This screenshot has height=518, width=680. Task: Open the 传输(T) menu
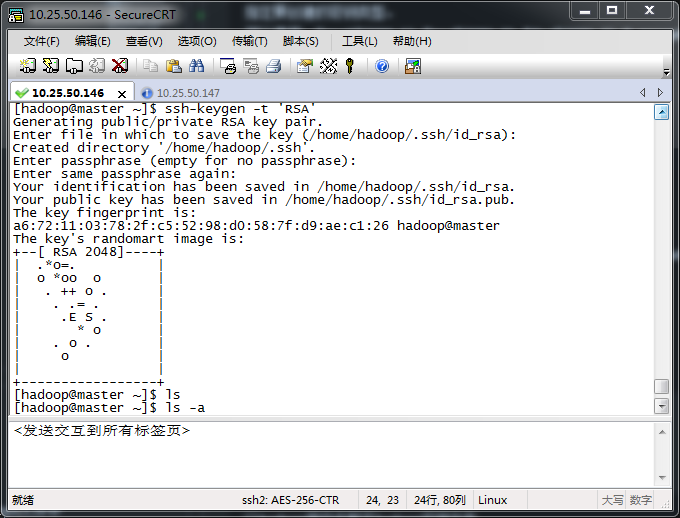[x=249, y=41]
